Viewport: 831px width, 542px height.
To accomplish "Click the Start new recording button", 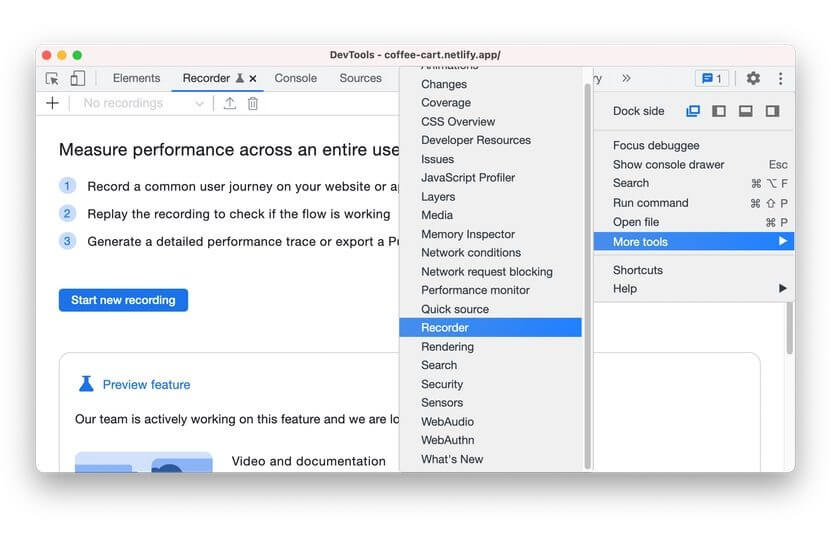I will pyautogui.click(x=123, y=300).
